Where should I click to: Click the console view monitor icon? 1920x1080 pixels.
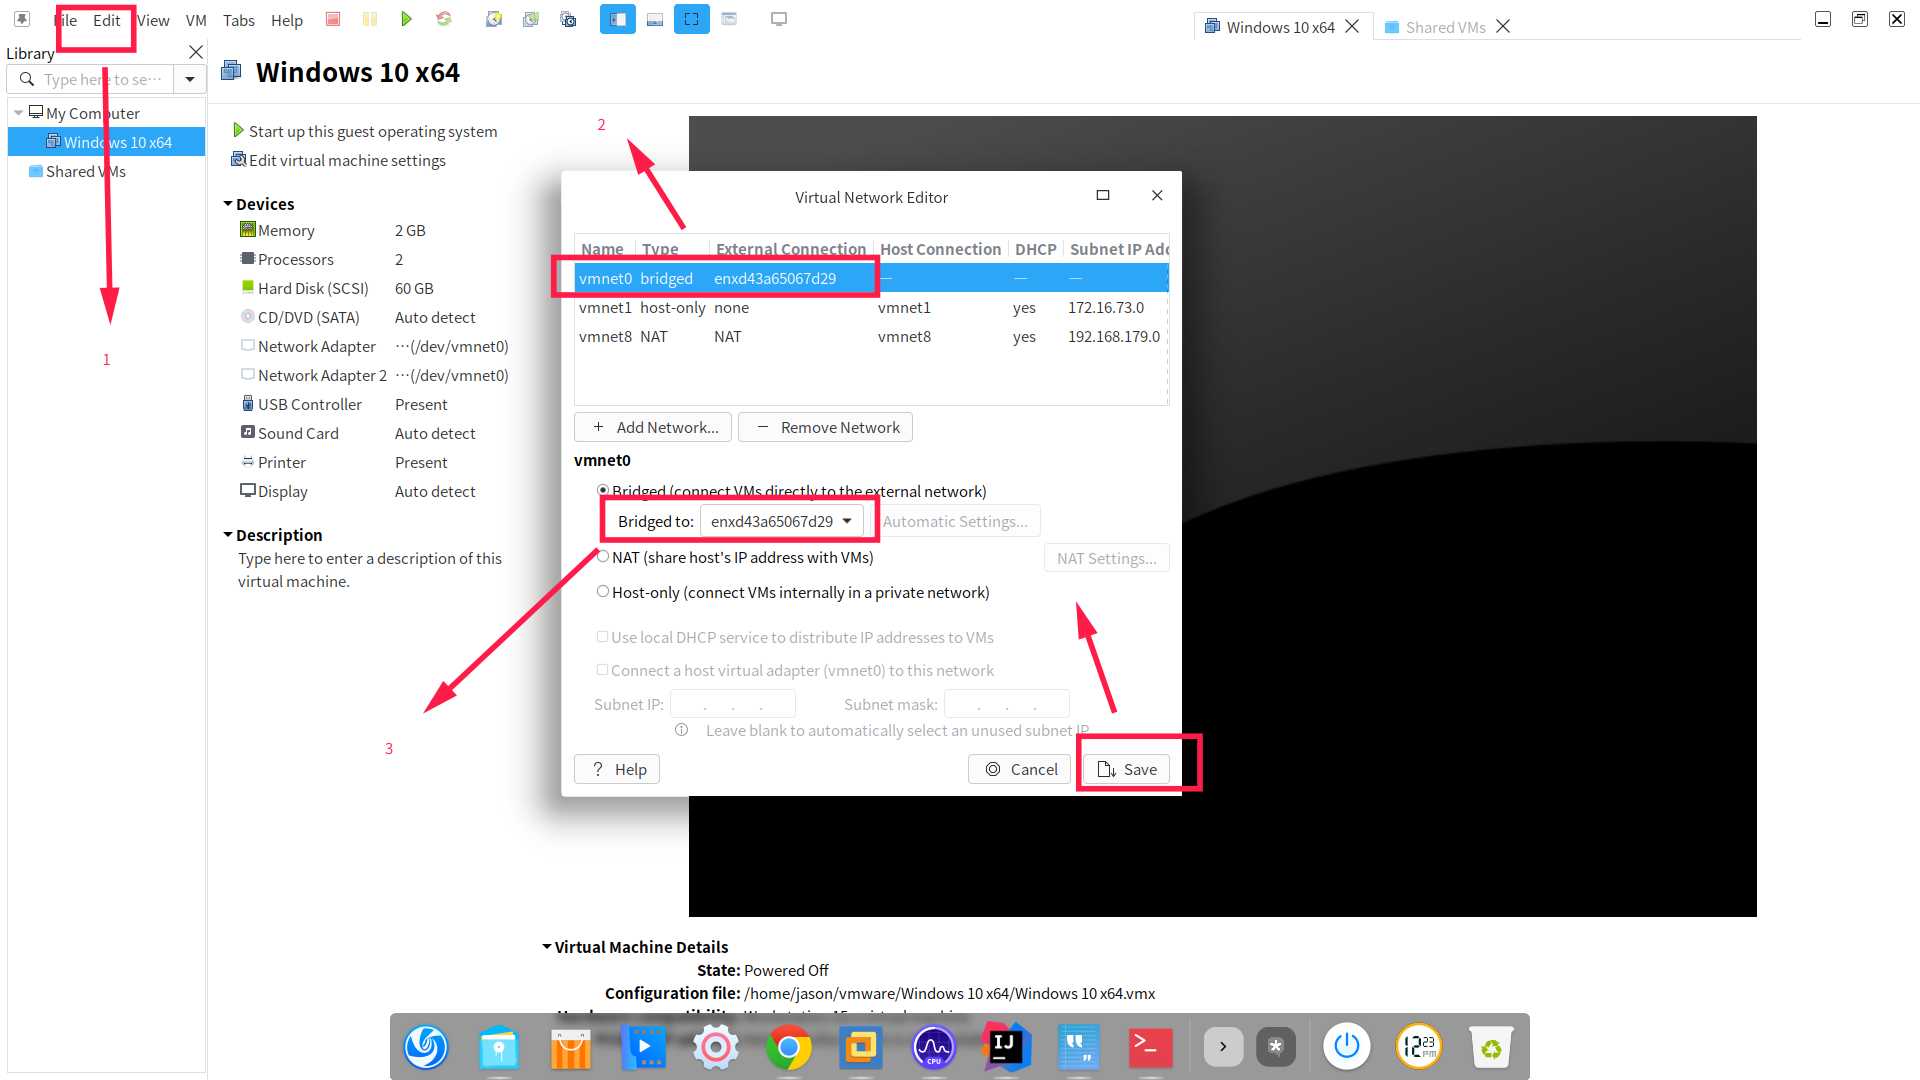tap(779, 19)
